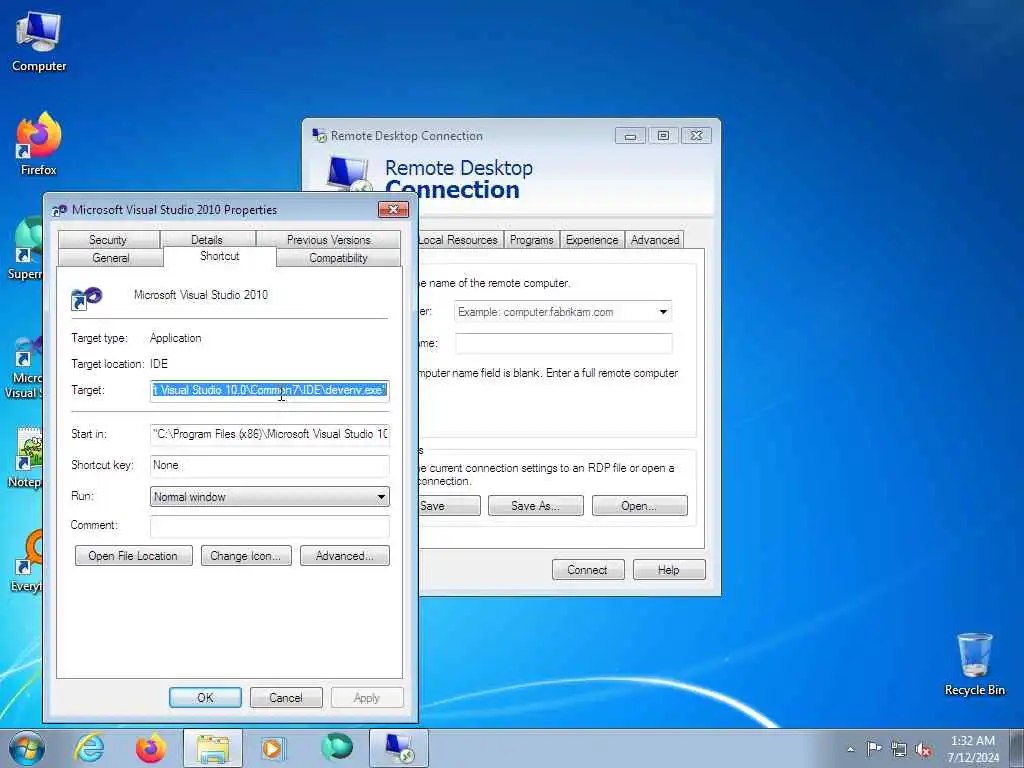Open the Computer desktop icon
The width and height of the screenshot is (1024, 768).
39,42
